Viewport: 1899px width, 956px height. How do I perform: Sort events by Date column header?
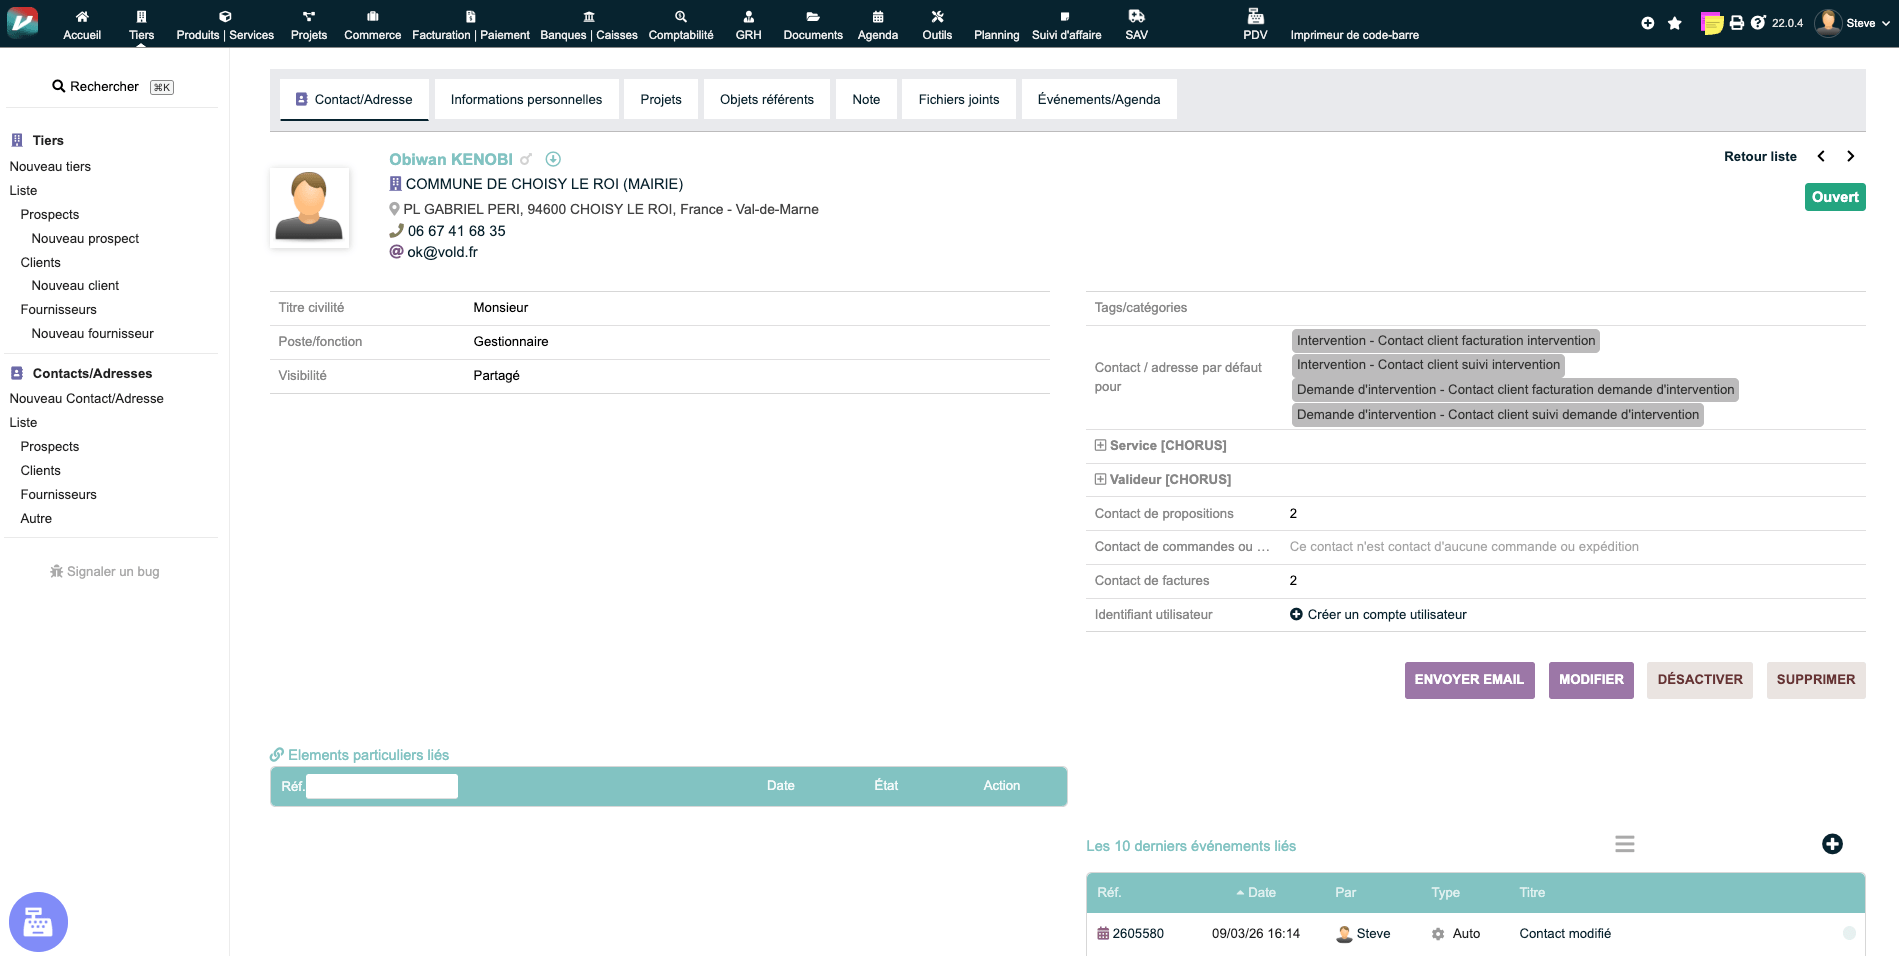(1261, 893)
